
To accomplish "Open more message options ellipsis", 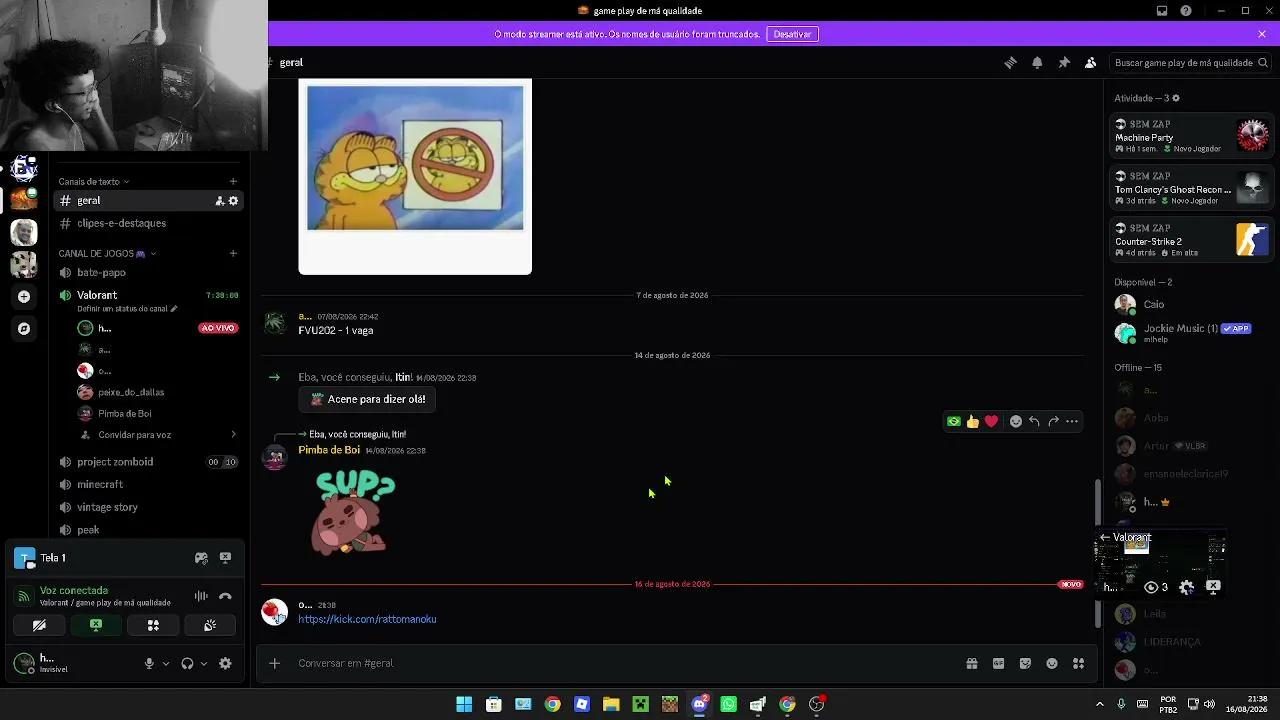I will click(1072, 421).
